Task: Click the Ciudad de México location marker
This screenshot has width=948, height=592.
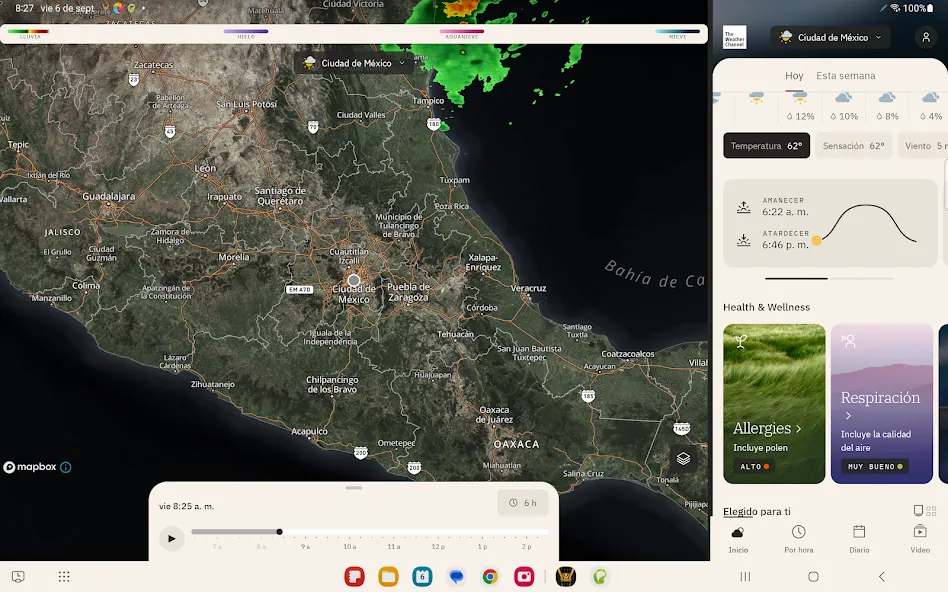Action: [x=354, y=280]
